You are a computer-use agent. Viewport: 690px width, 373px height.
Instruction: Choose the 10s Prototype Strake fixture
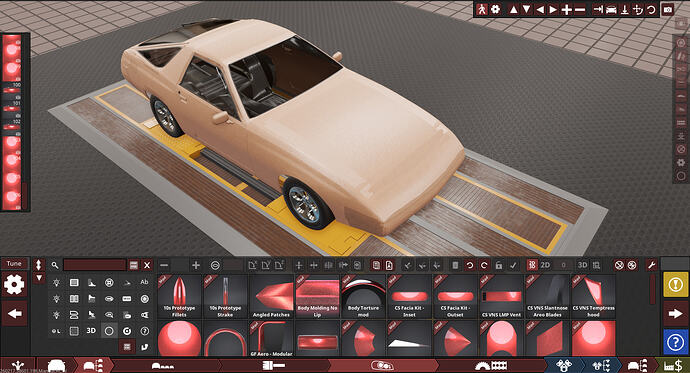(x=225, y=296)
